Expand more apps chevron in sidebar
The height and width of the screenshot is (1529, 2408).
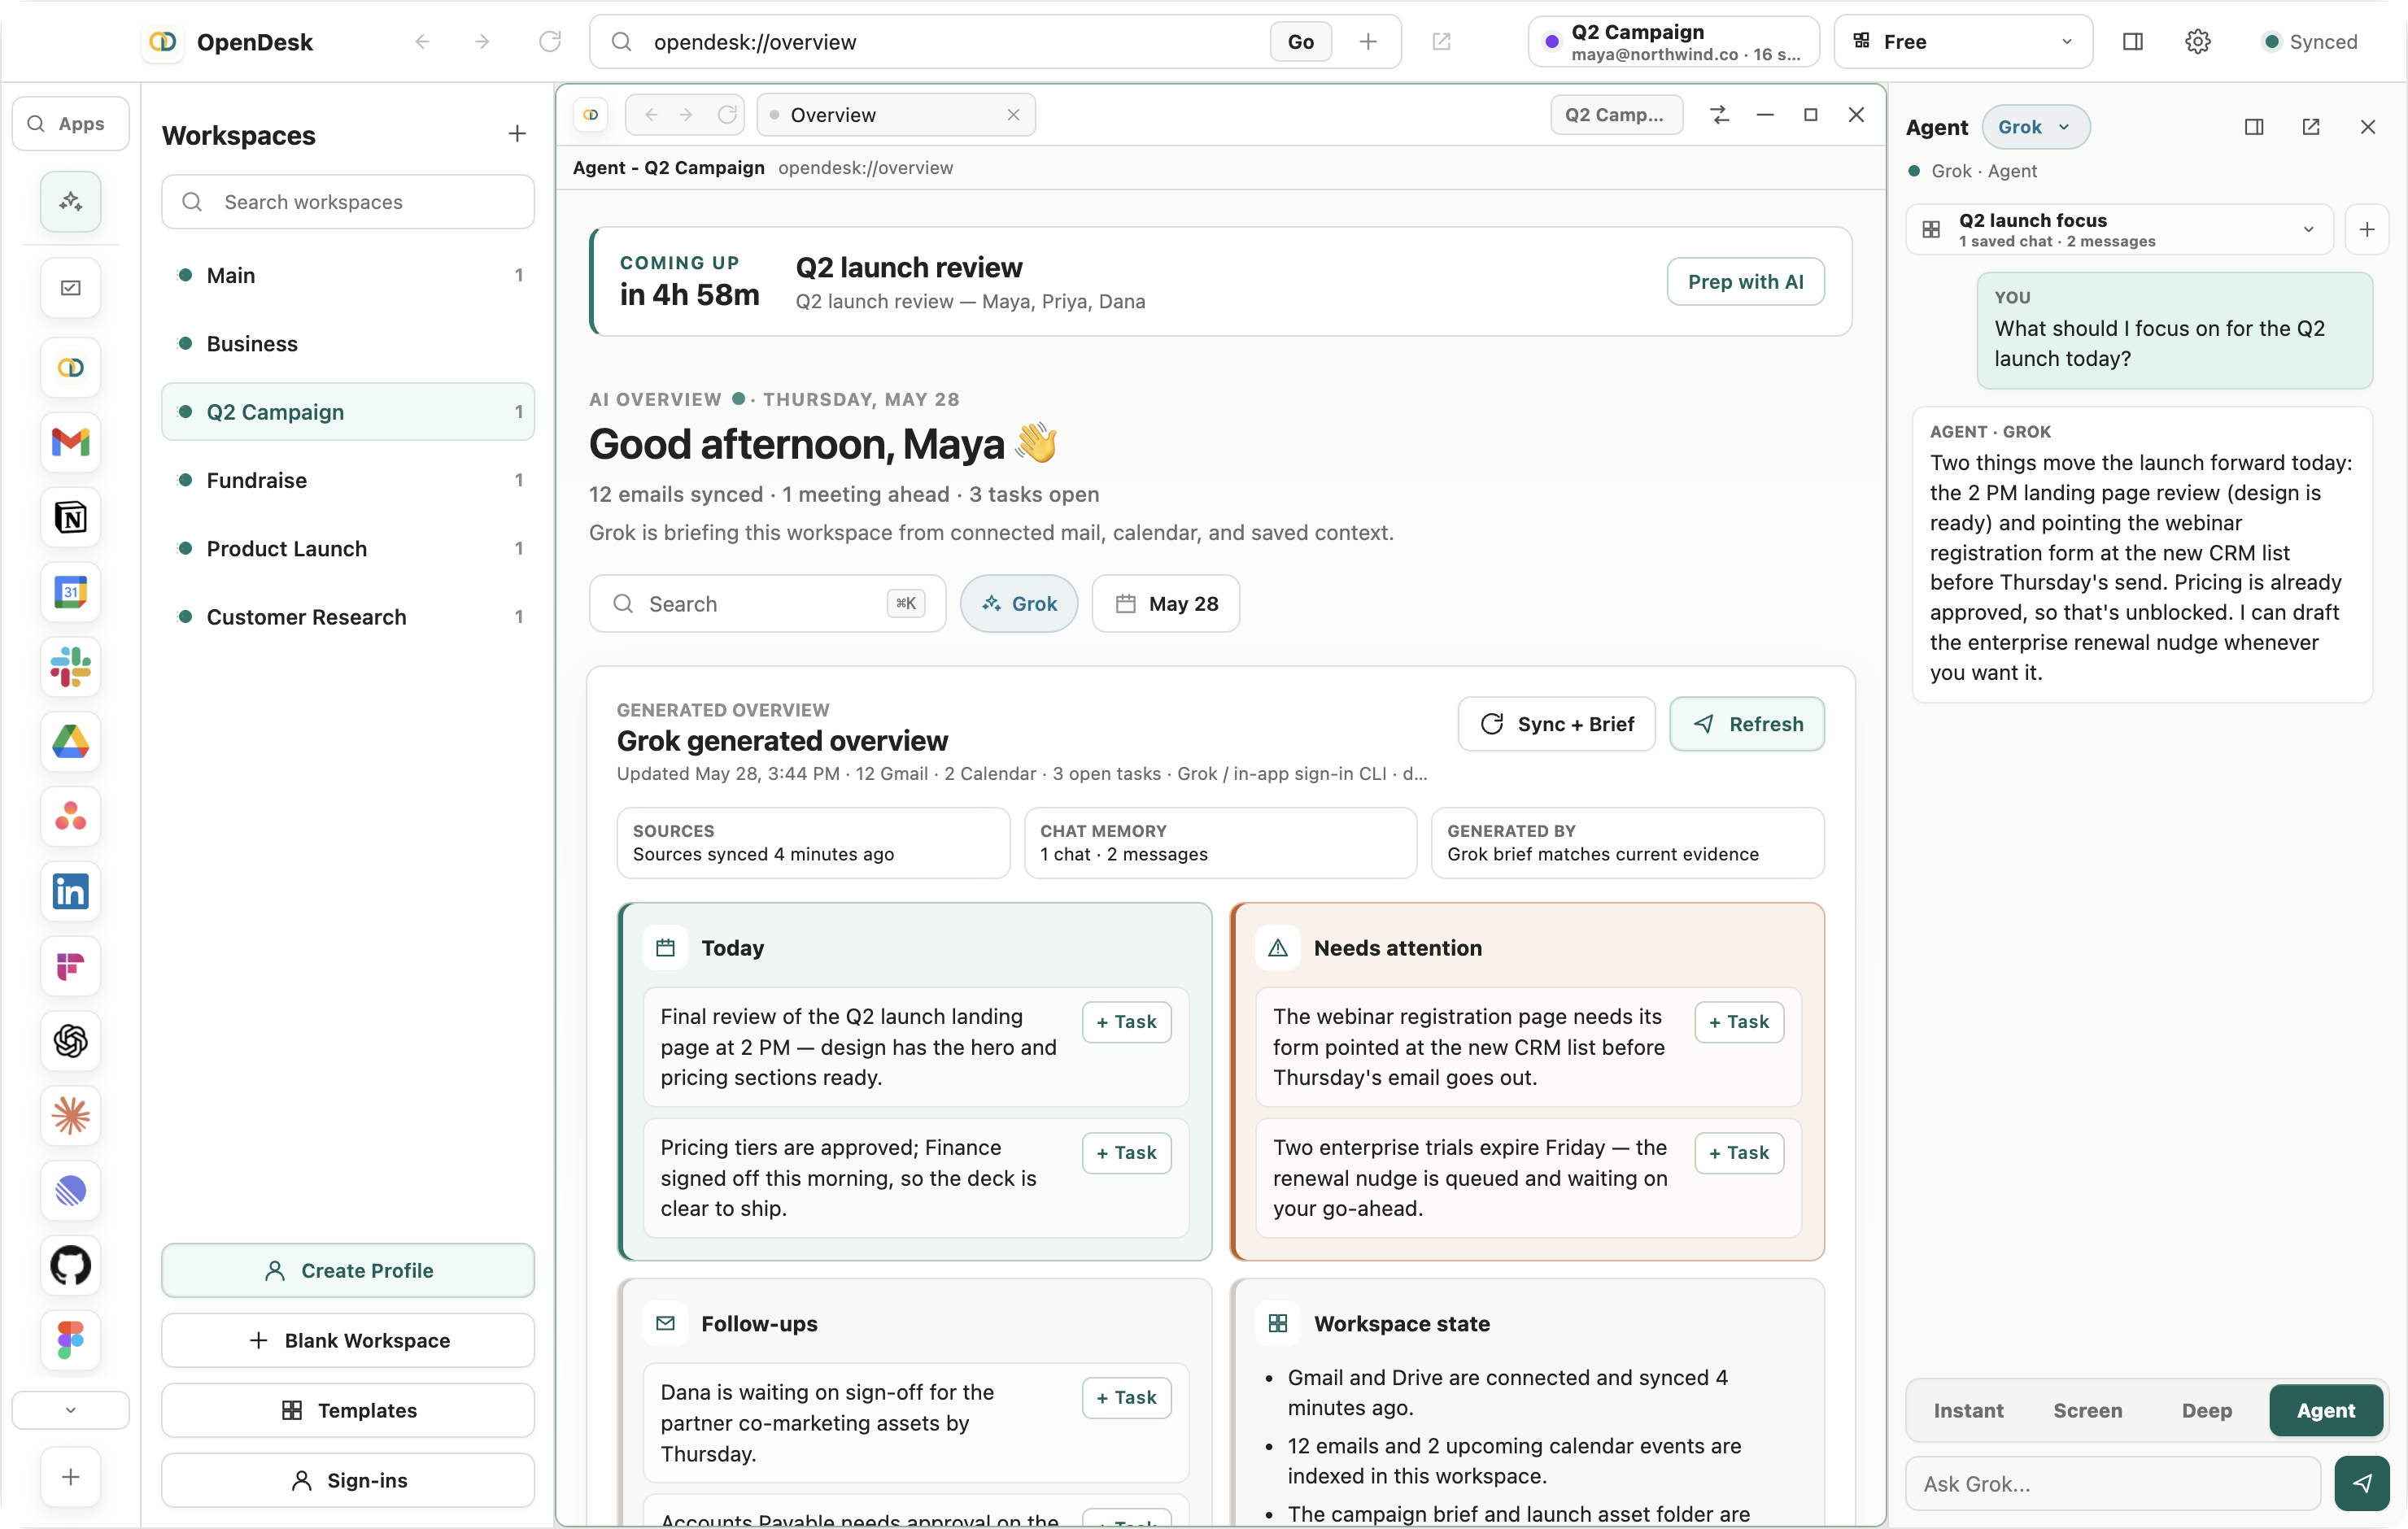70,1410
